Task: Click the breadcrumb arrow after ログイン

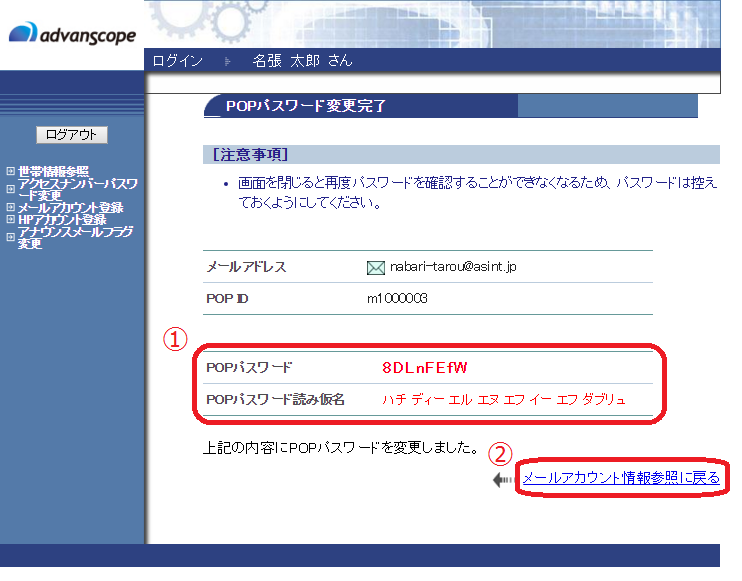Action: (228, 62)
